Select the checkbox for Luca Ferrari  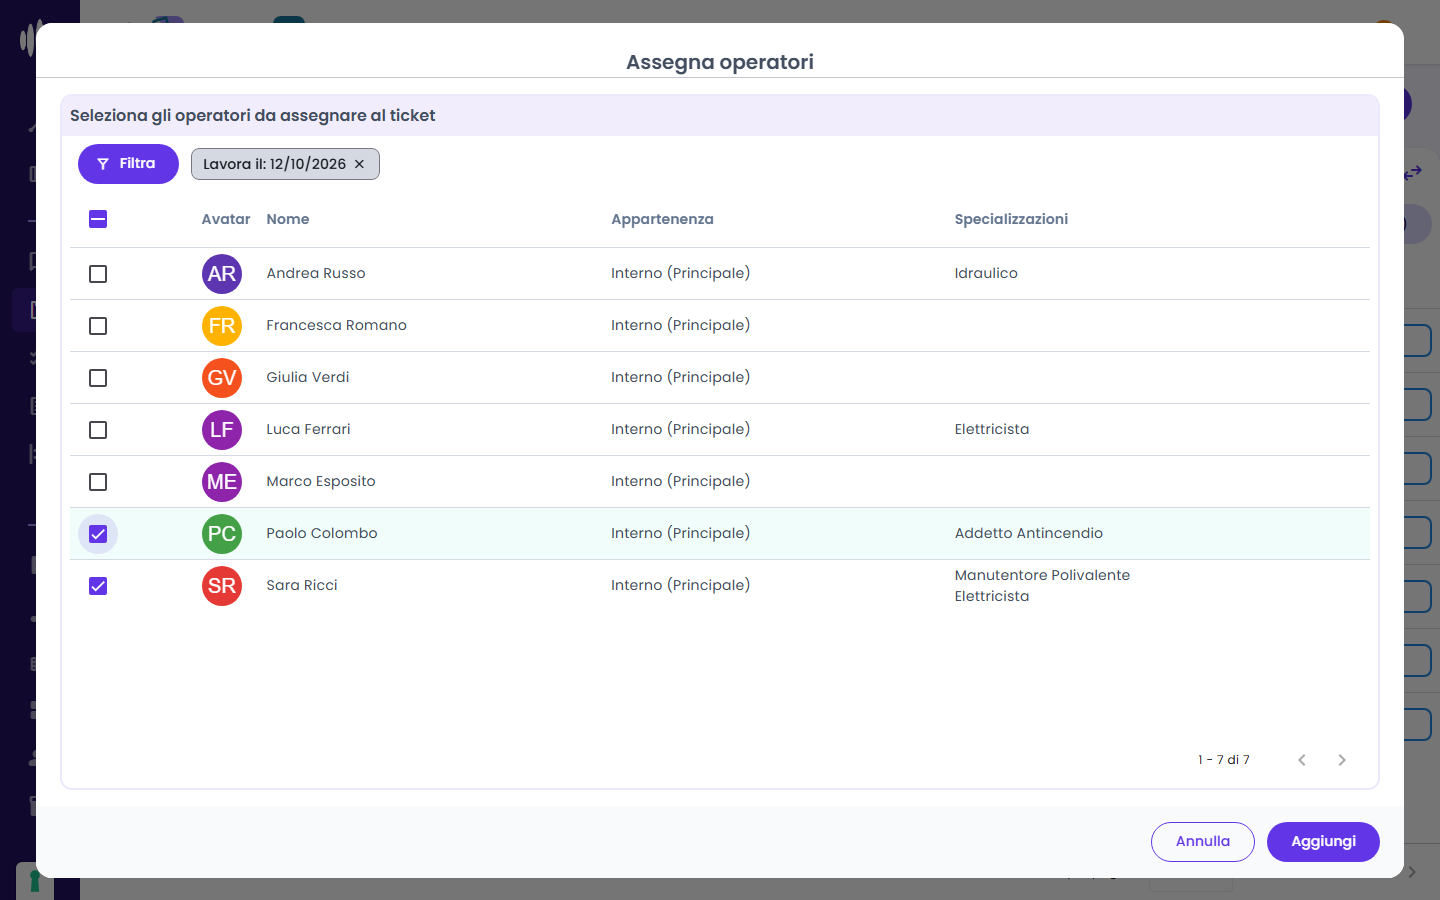coord(98,430)
